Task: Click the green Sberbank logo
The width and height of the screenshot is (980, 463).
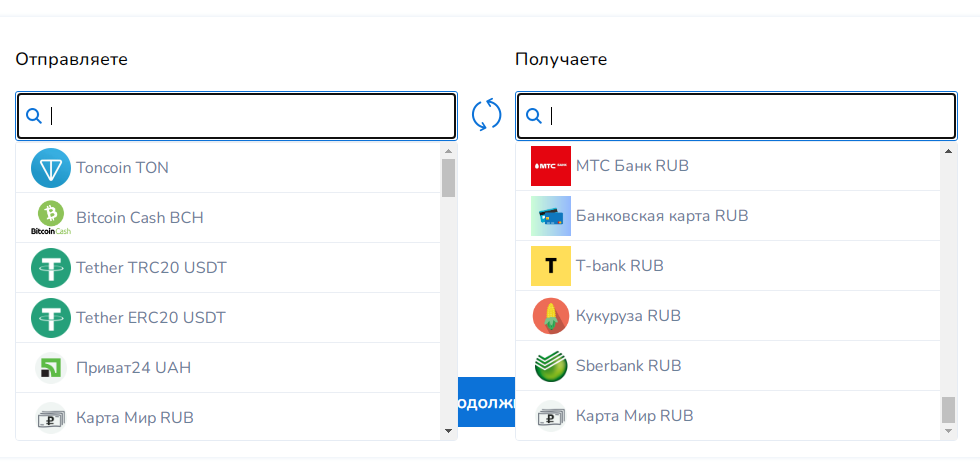Action: 551,366
